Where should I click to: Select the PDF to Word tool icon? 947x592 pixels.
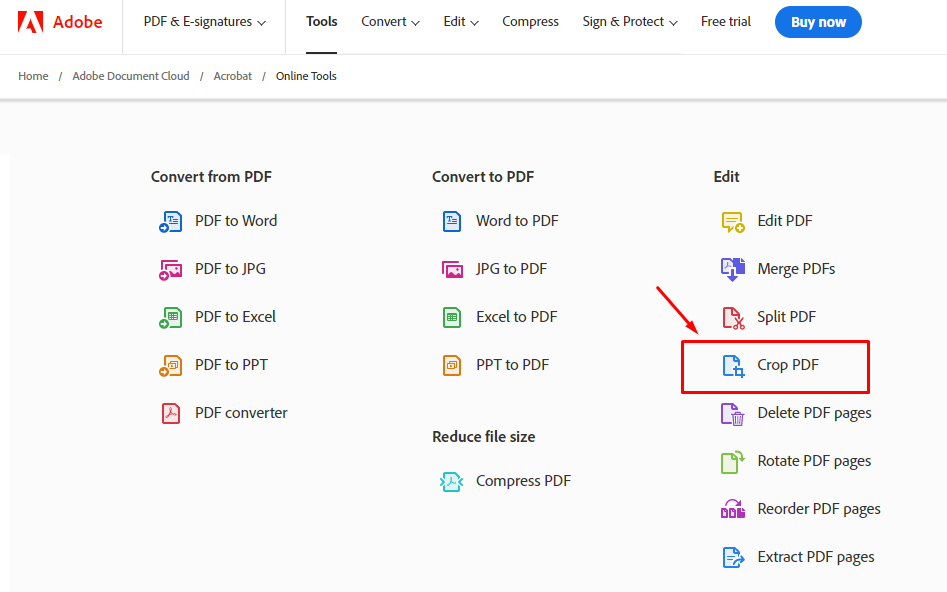171,220
